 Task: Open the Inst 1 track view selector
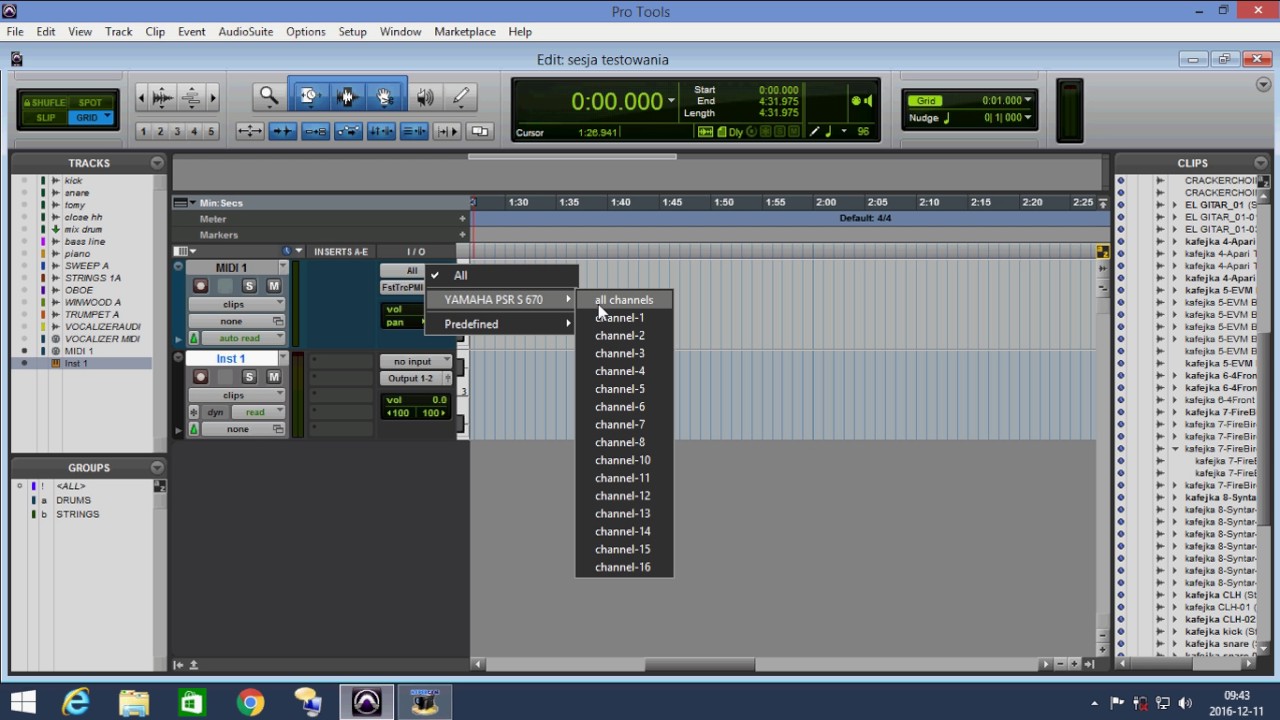pos(237,395)
